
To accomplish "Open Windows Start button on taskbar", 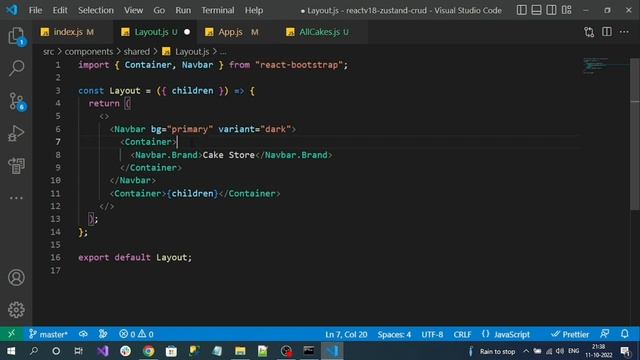I will (11, 351).
